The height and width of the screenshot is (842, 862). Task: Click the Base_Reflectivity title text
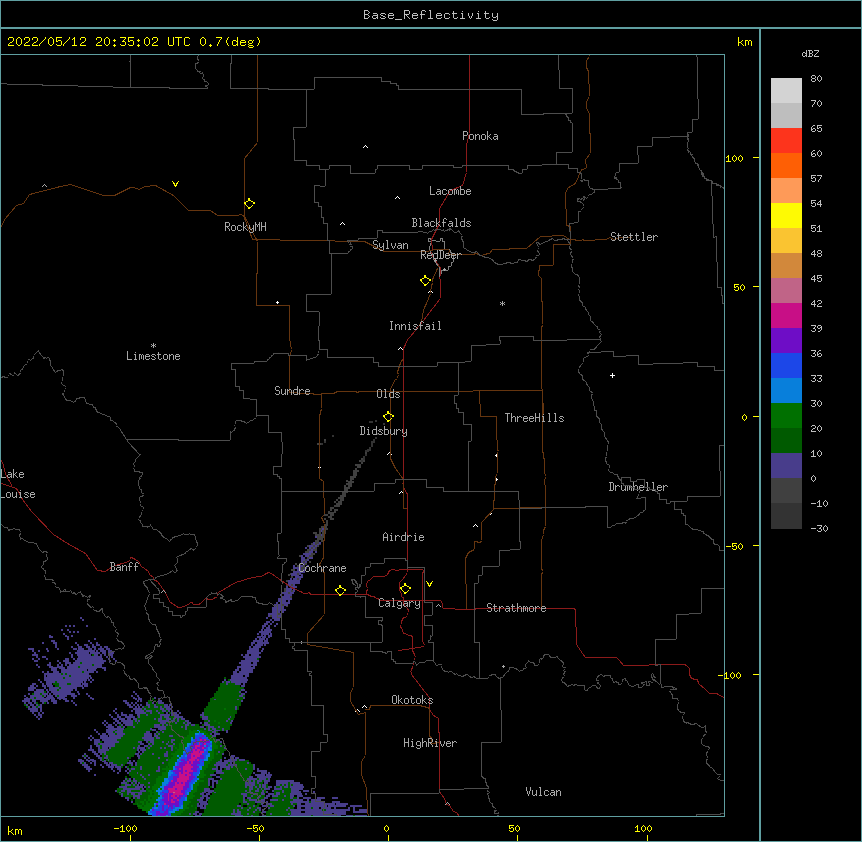tap(431, 15)
